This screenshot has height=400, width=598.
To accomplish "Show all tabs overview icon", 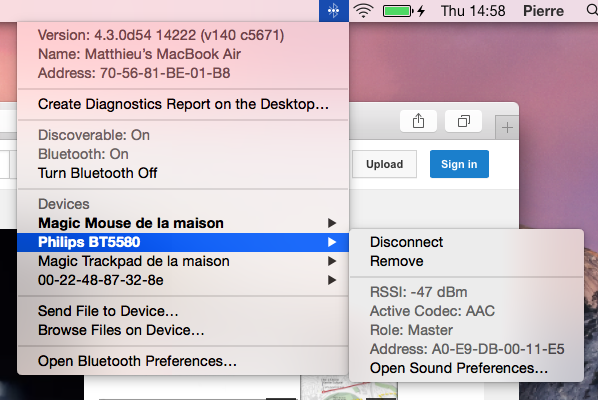I will point(463,121).
